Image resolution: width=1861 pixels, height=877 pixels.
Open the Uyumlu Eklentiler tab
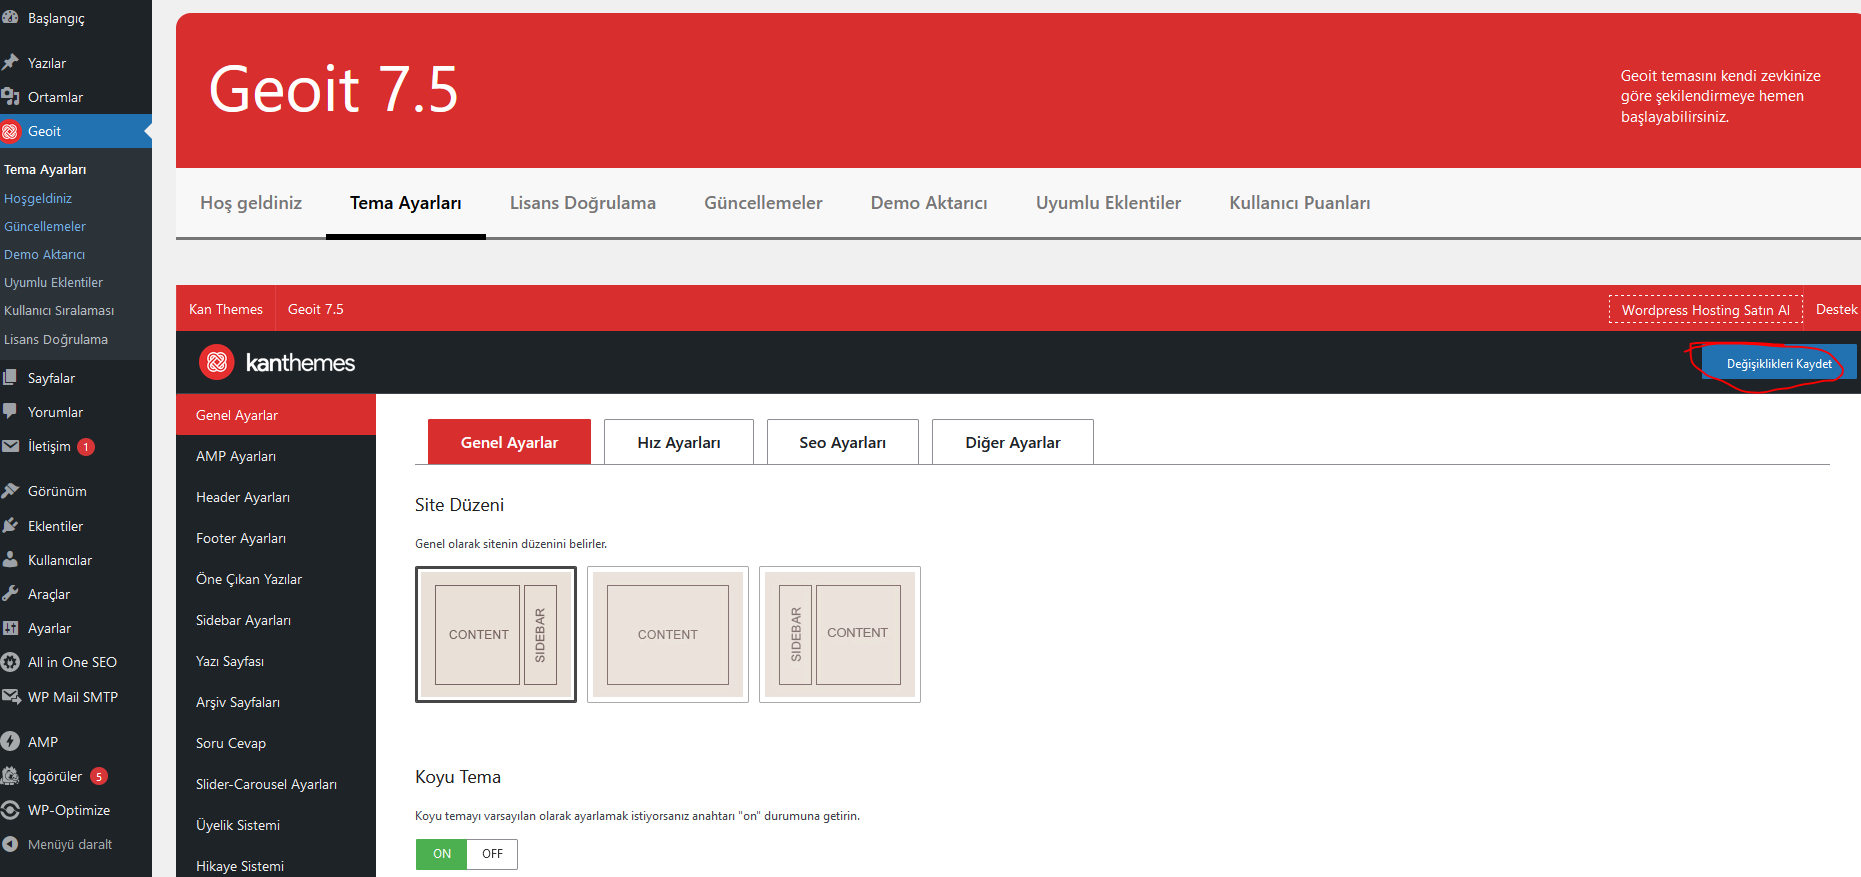pos(1108,203)
